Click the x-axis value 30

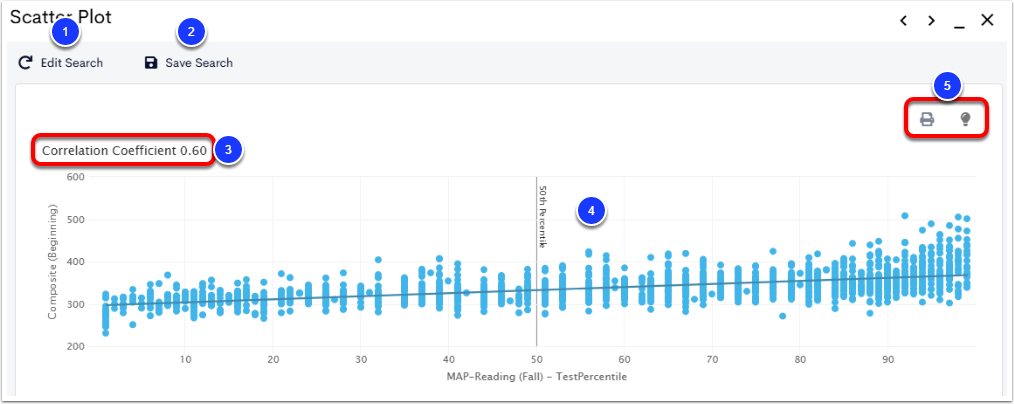coord(361,359)
